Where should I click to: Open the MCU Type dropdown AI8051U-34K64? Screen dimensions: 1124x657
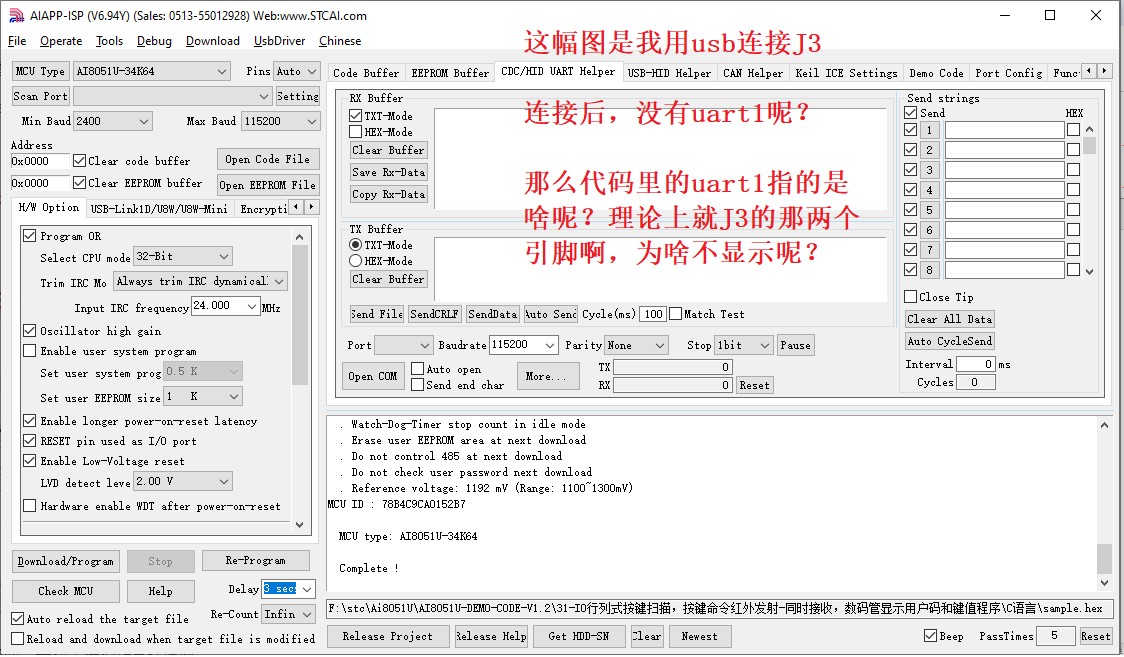click(151, 71)
